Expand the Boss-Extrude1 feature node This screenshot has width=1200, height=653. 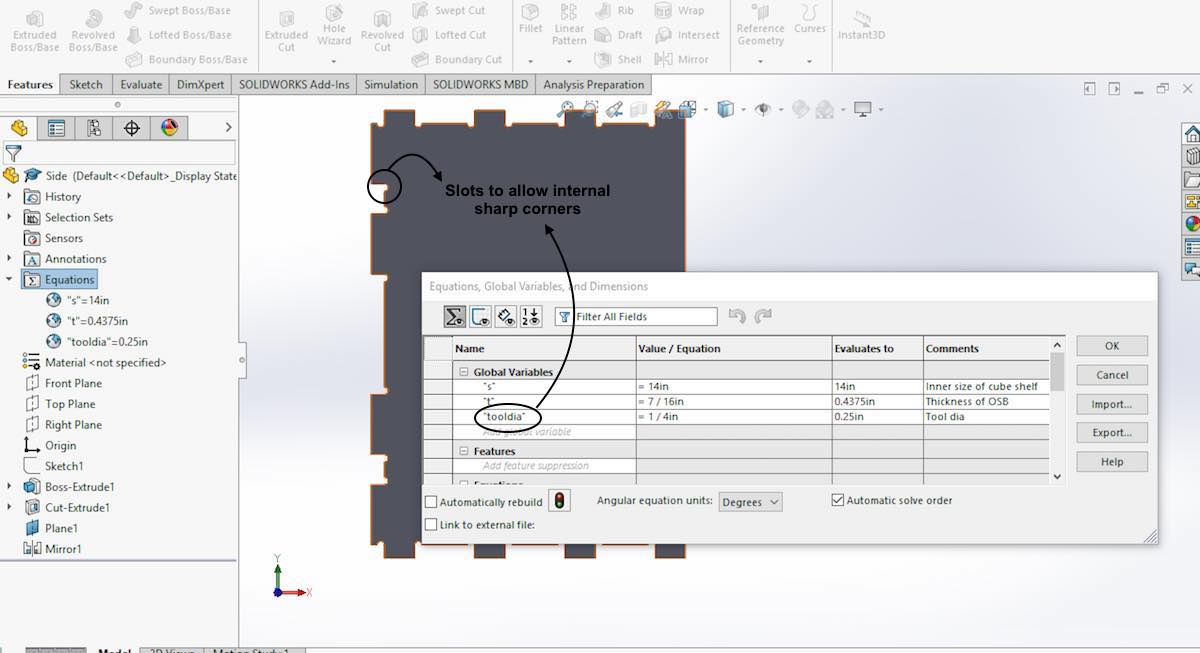tap(11, 487)
